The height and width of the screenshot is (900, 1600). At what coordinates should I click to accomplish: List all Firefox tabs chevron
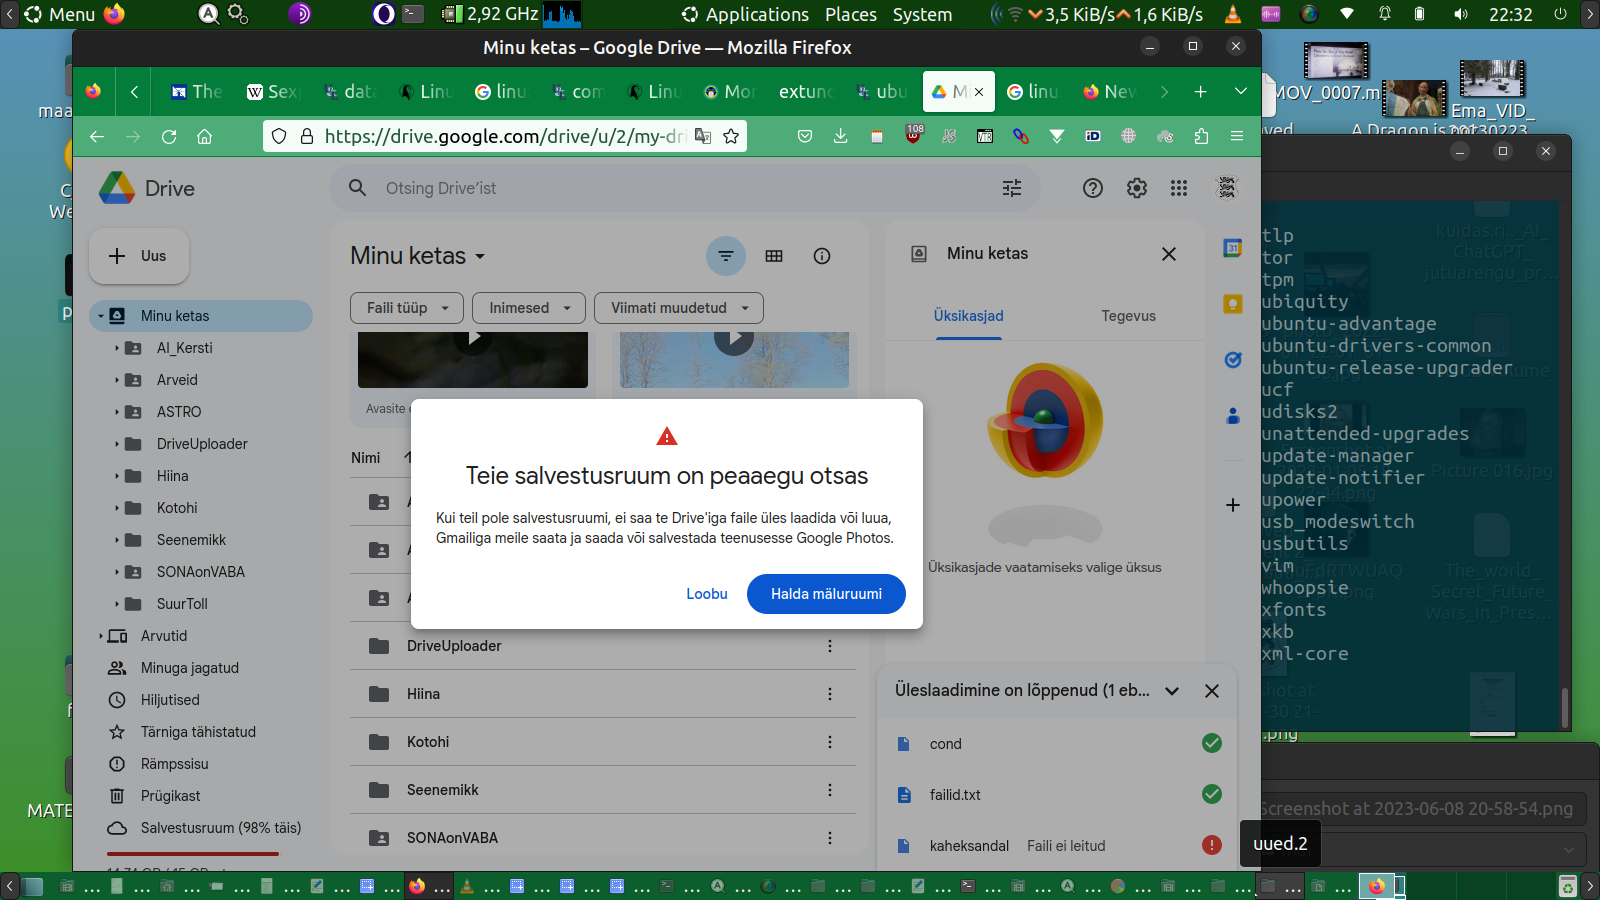[1241, 91]
